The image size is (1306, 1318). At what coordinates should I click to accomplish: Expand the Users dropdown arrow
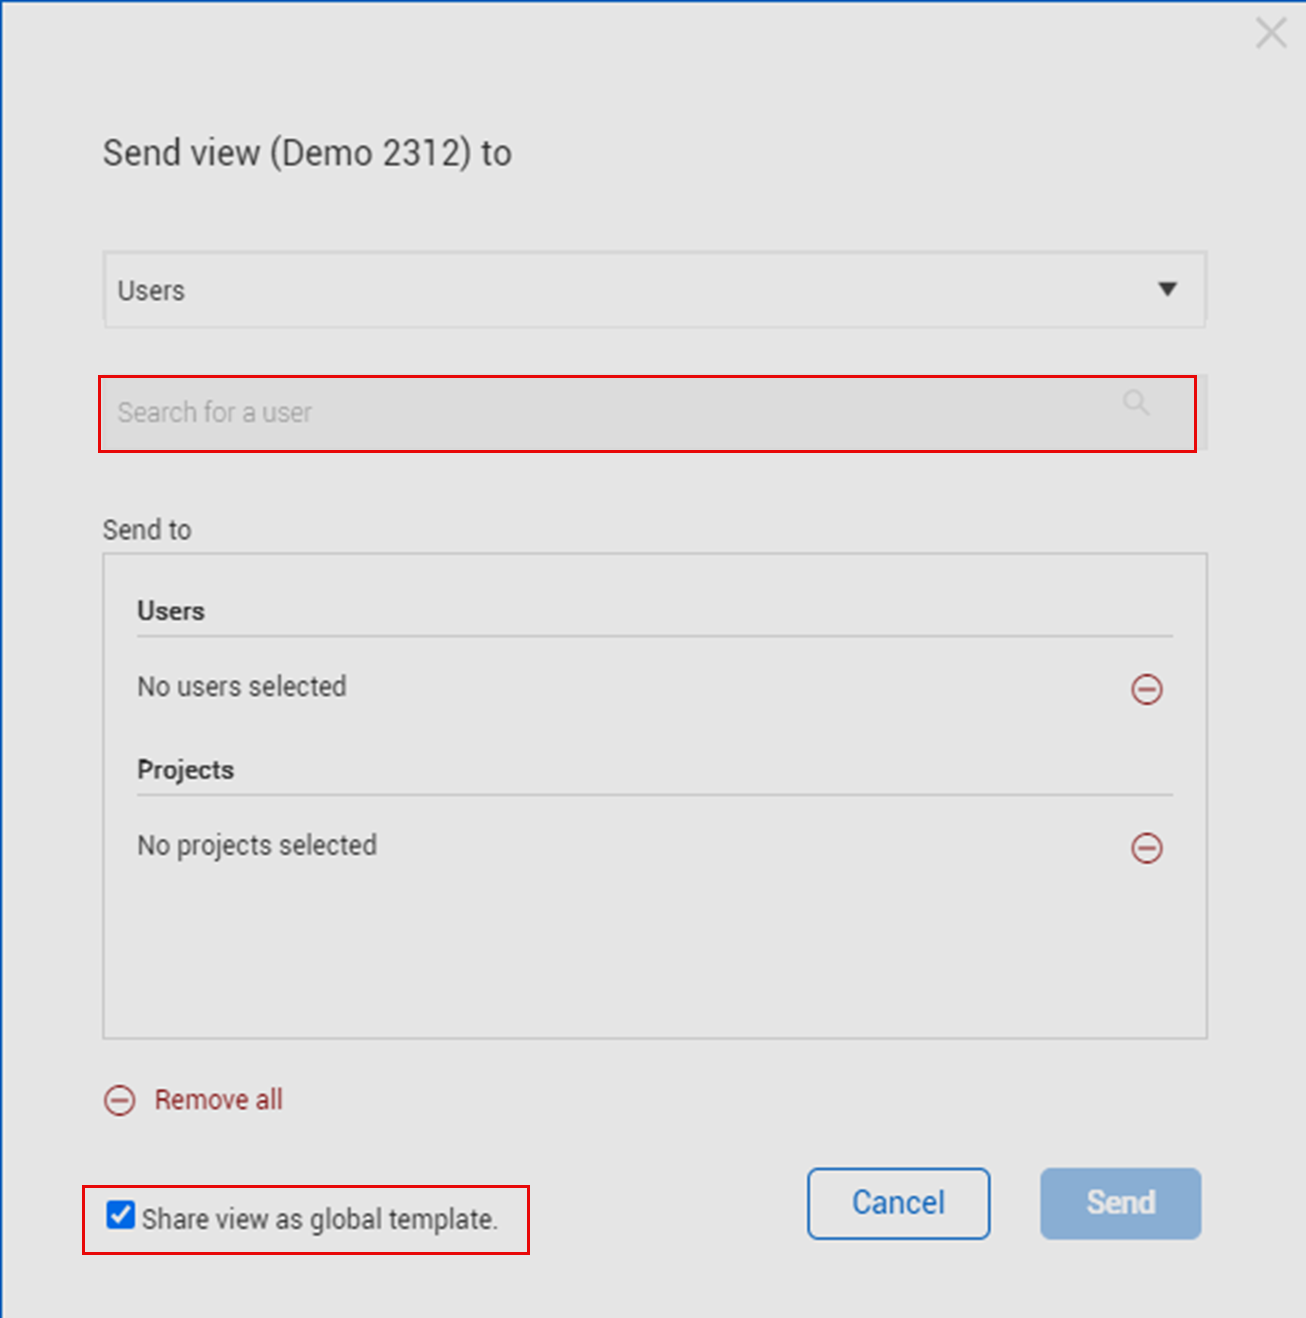click(x=1167, y=289)
